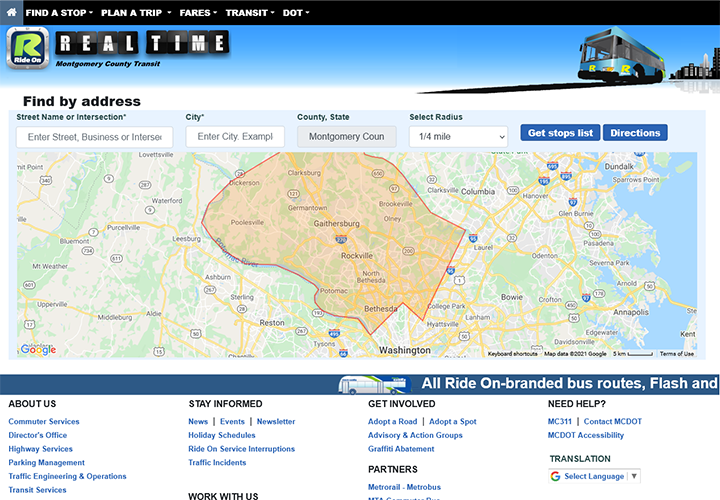Open the Adopt a Road link

pyautogui.click(x=392, y=422)
